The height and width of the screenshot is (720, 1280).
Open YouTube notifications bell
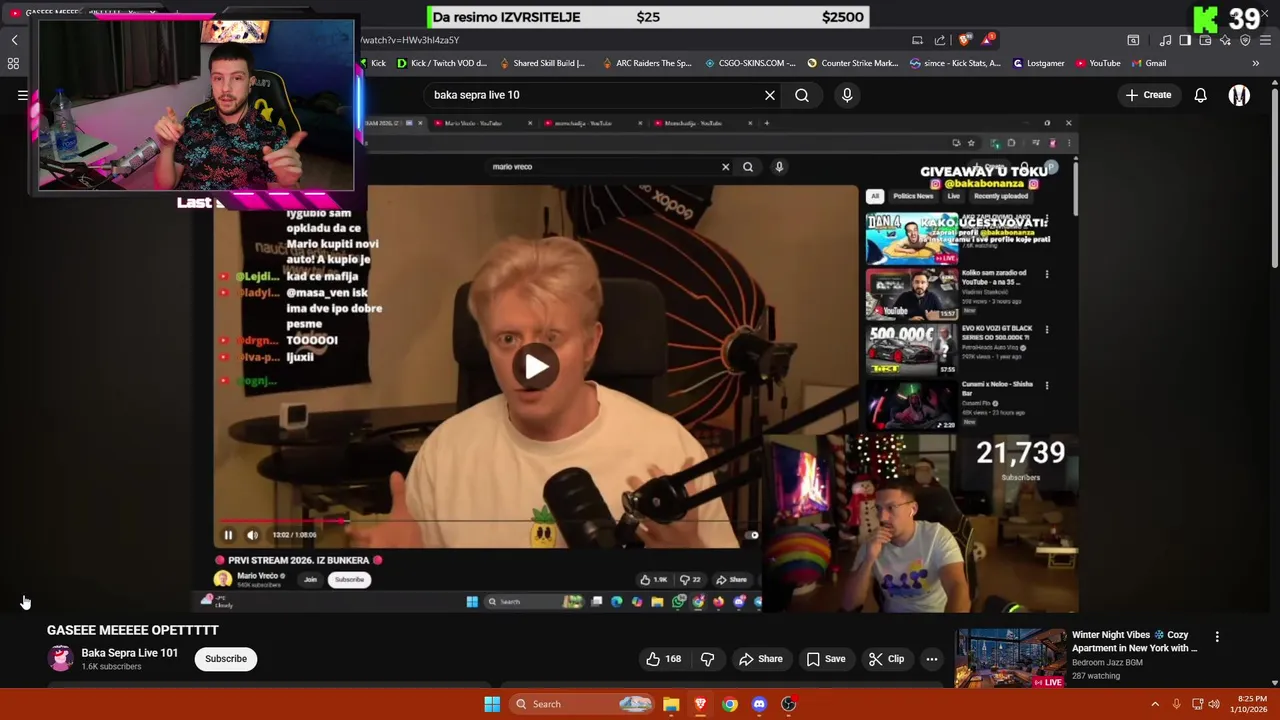pos(1200,95)
